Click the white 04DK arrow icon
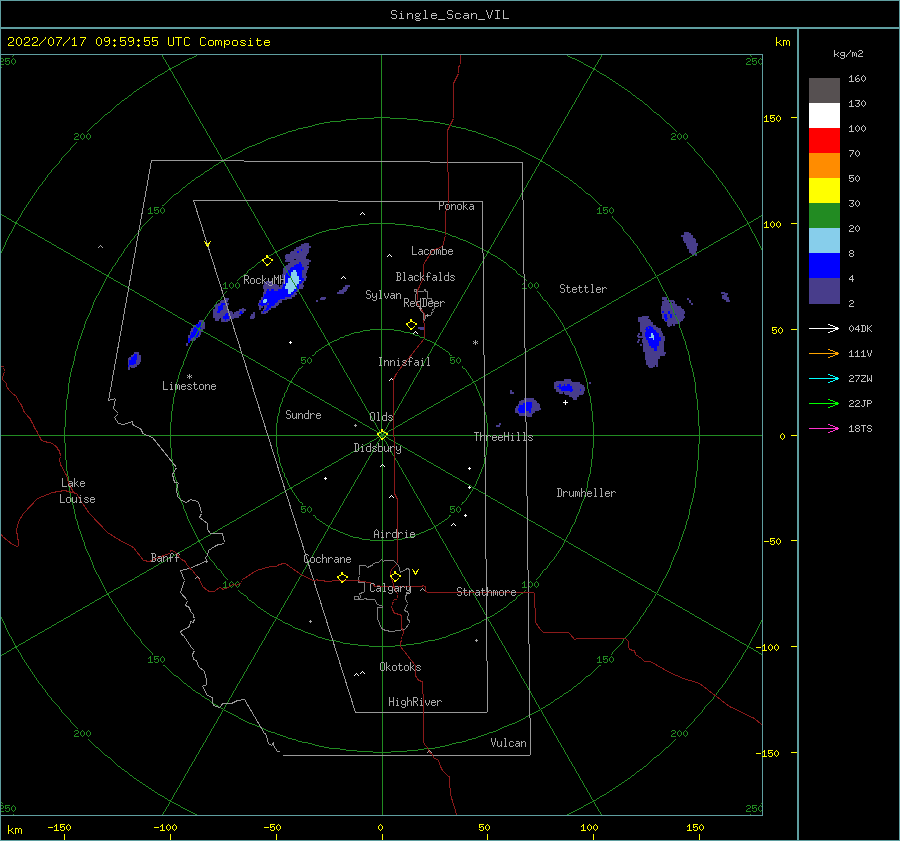Image resolution: width=900 pixels, height=841 pixels. tap(824, 328)
